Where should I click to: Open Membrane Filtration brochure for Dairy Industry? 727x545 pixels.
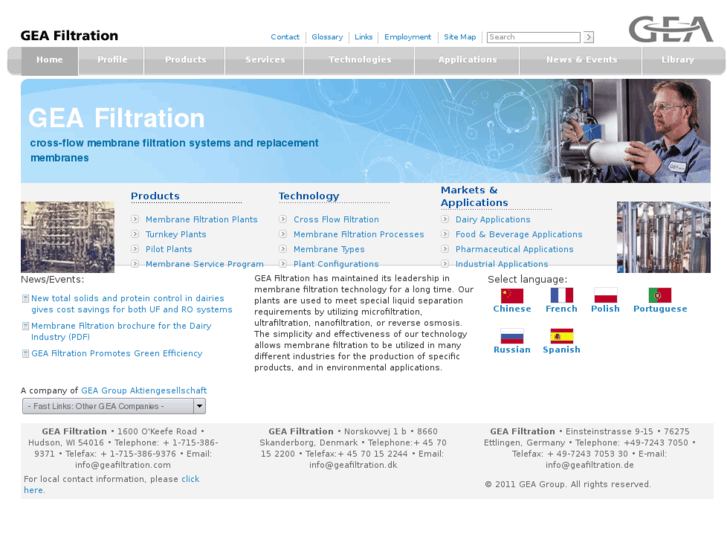pyautogui.click(x=121, y=331)
